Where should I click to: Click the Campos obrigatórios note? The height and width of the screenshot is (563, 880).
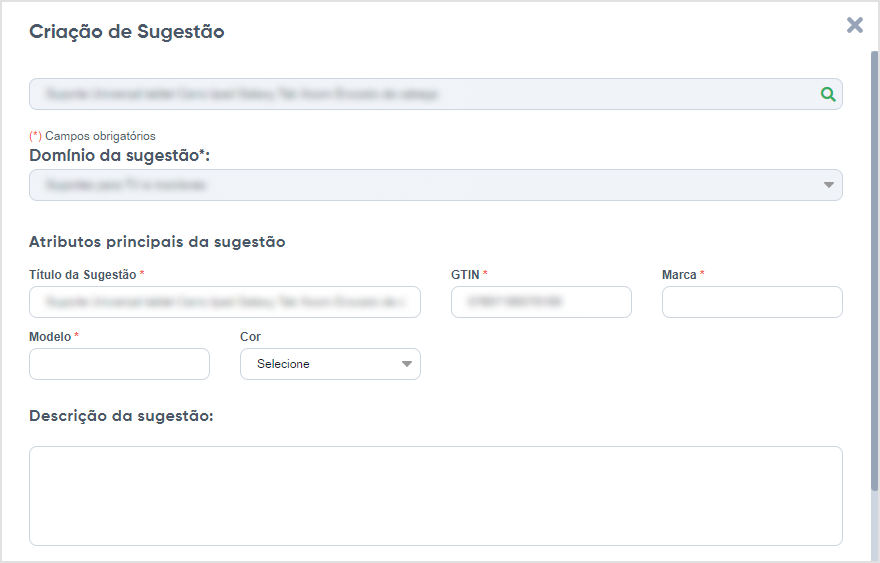coord(93,136)
